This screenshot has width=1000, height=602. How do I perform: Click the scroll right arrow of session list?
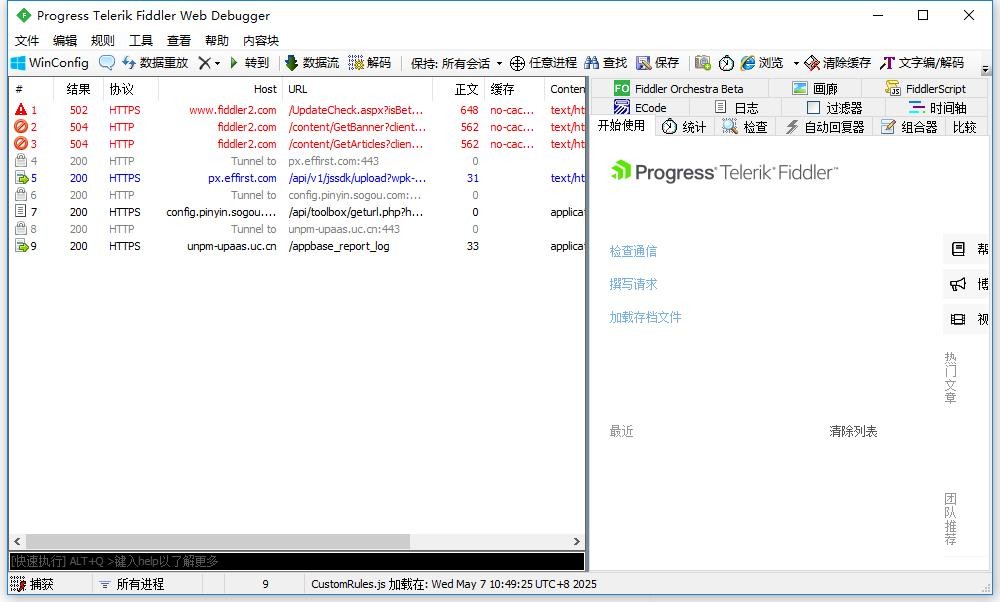coord(577,541)
